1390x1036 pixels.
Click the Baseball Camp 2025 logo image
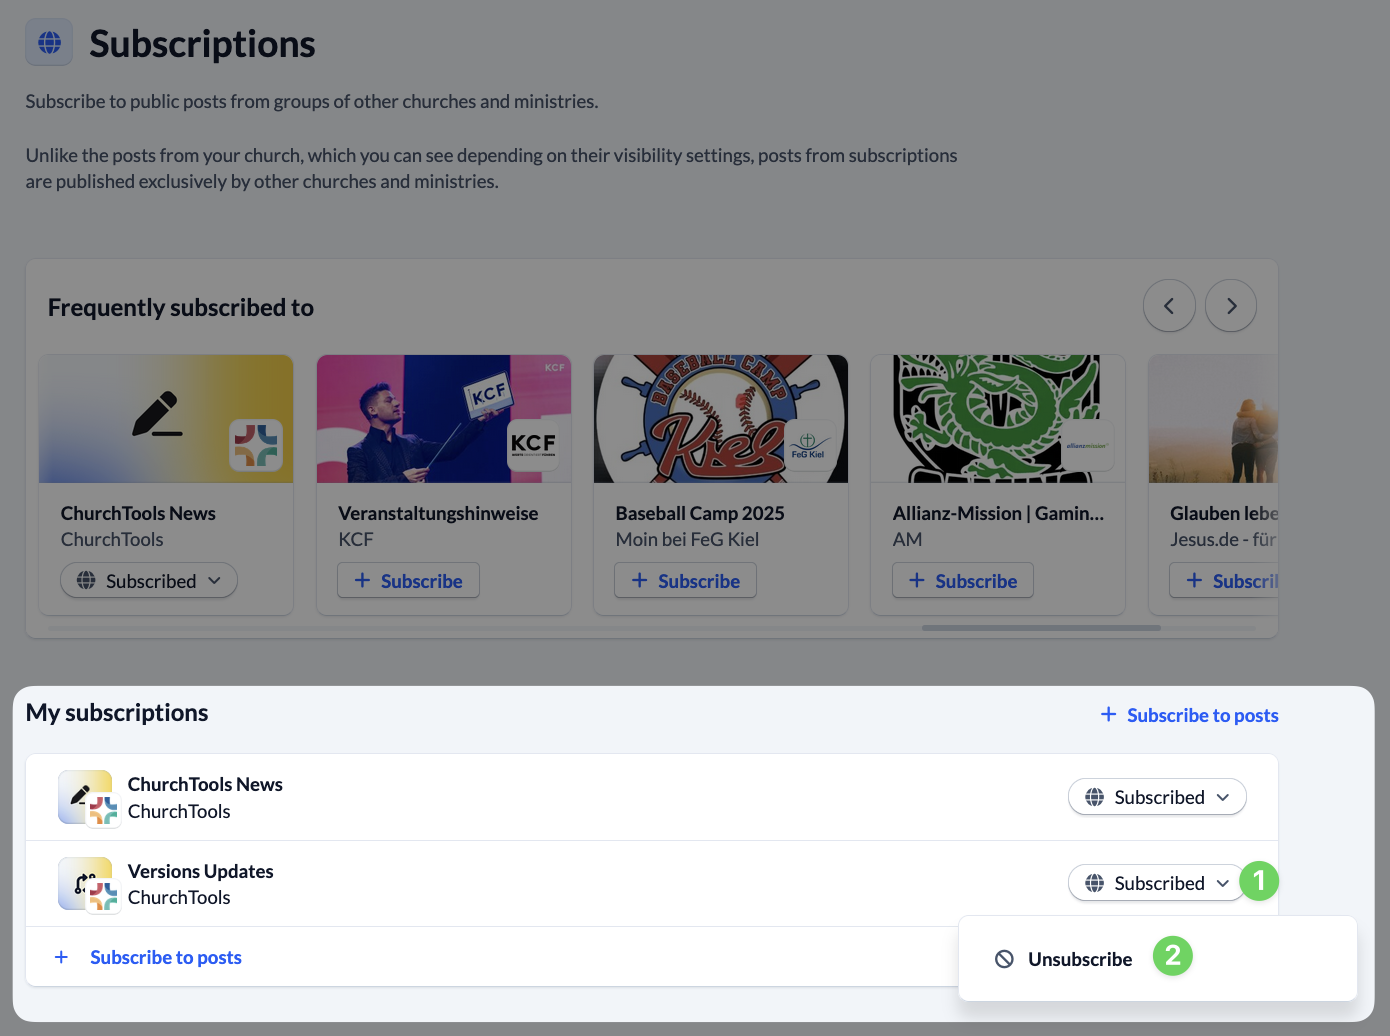(x=721, y=419)
